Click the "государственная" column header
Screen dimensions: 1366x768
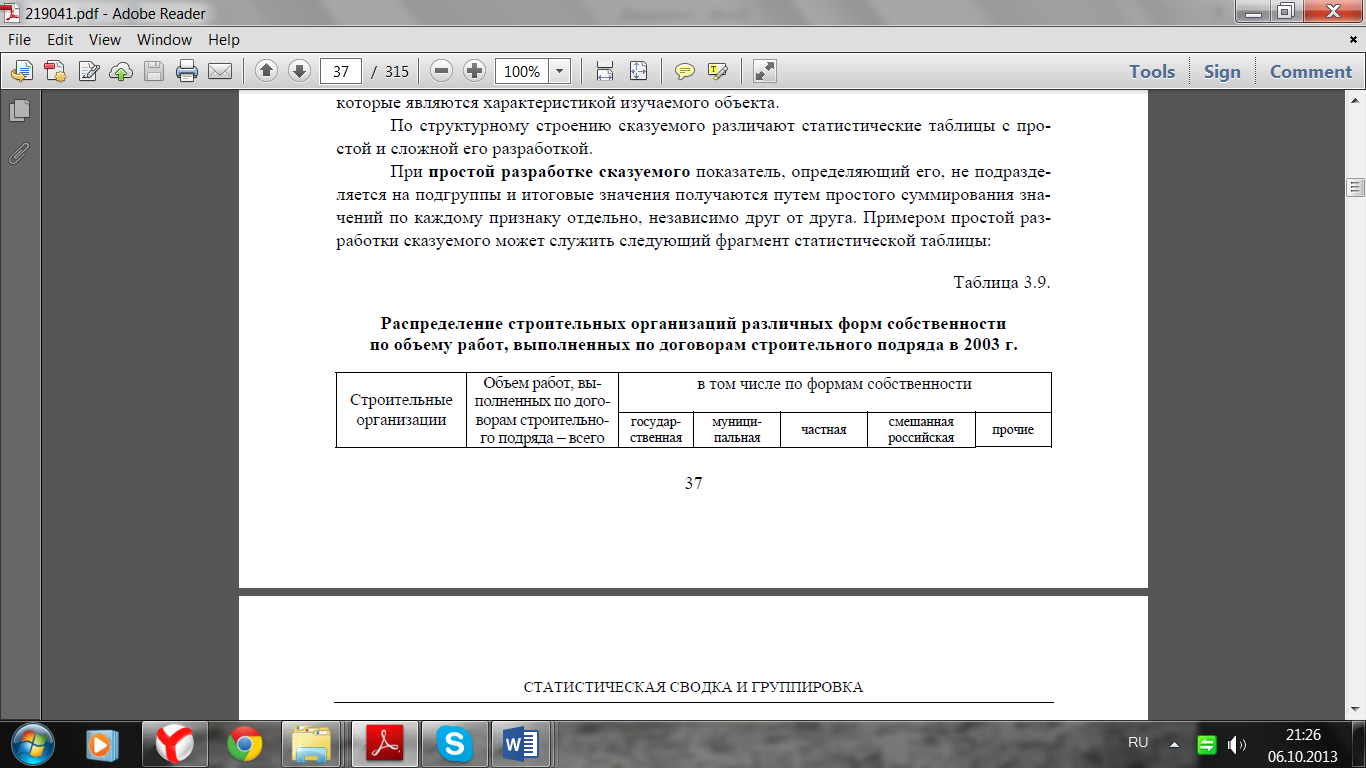pos(656,430)
